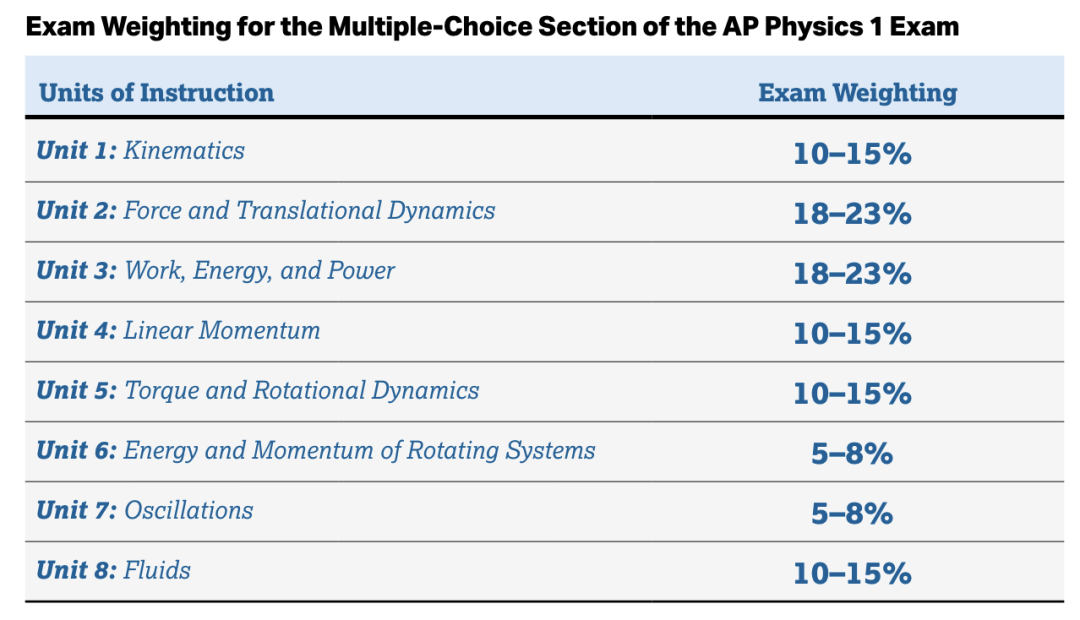Image resolution: width=1080 pixels, height=620 pixels.
Task: Click Unit 3: Work, Energy, and Power
Action: coord(216,271)
